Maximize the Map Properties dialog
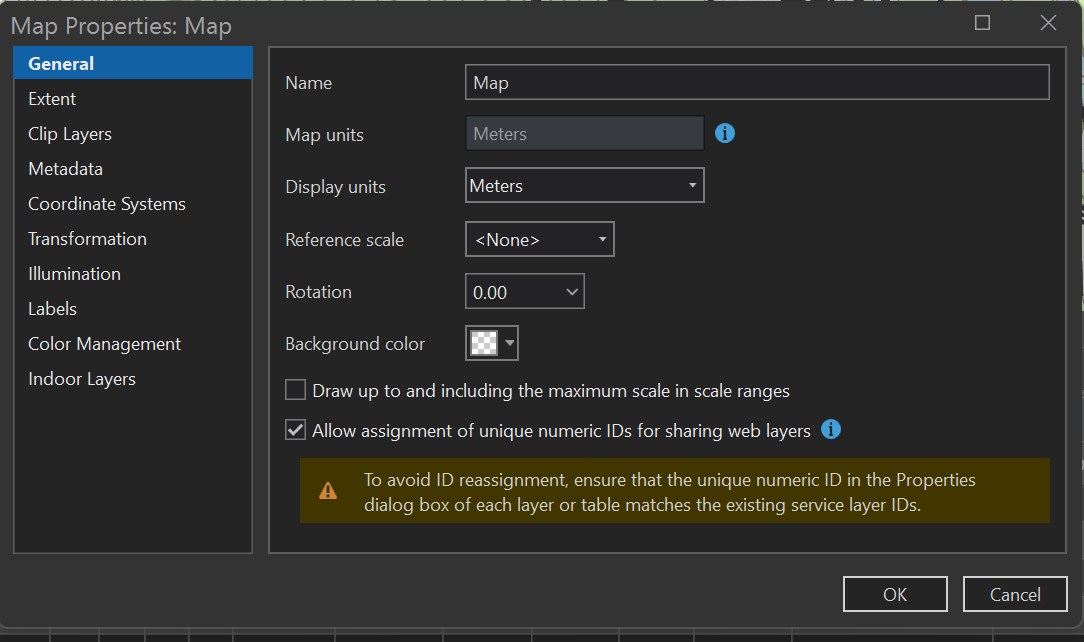1084x642 pixels. 982,23
